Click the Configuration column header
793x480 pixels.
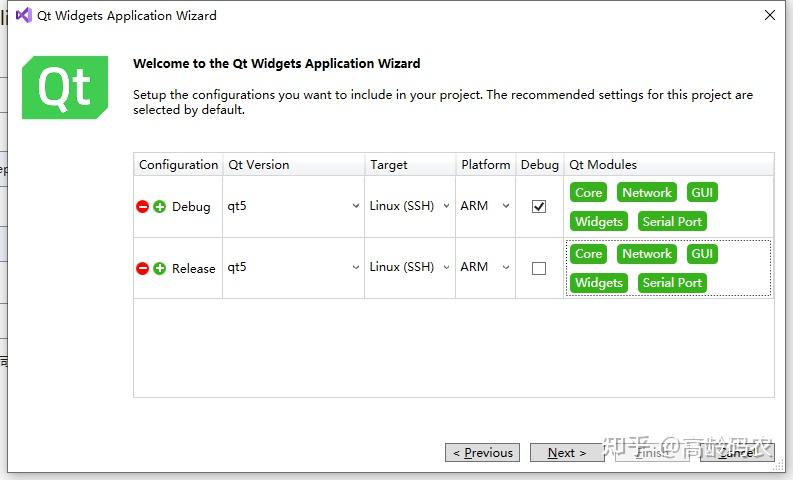click(178, 165)
